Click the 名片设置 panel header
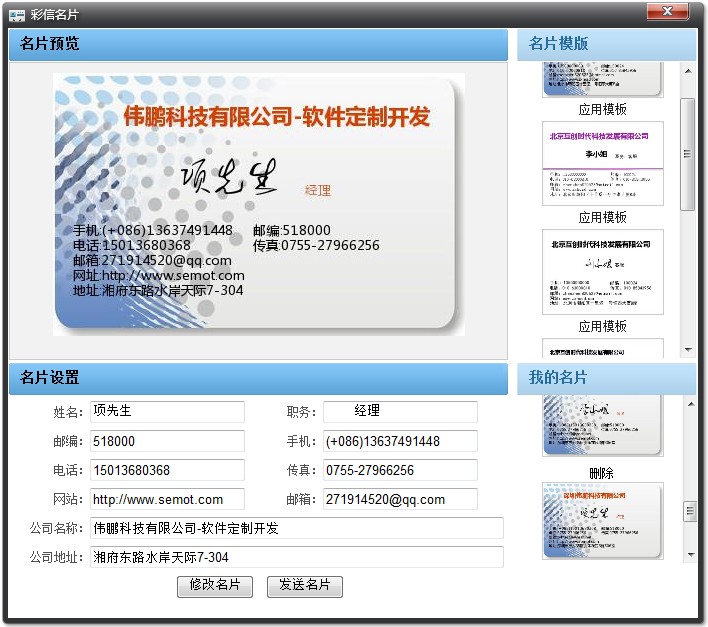This screenshot has height=627, width=708. [x=258, y=379]
